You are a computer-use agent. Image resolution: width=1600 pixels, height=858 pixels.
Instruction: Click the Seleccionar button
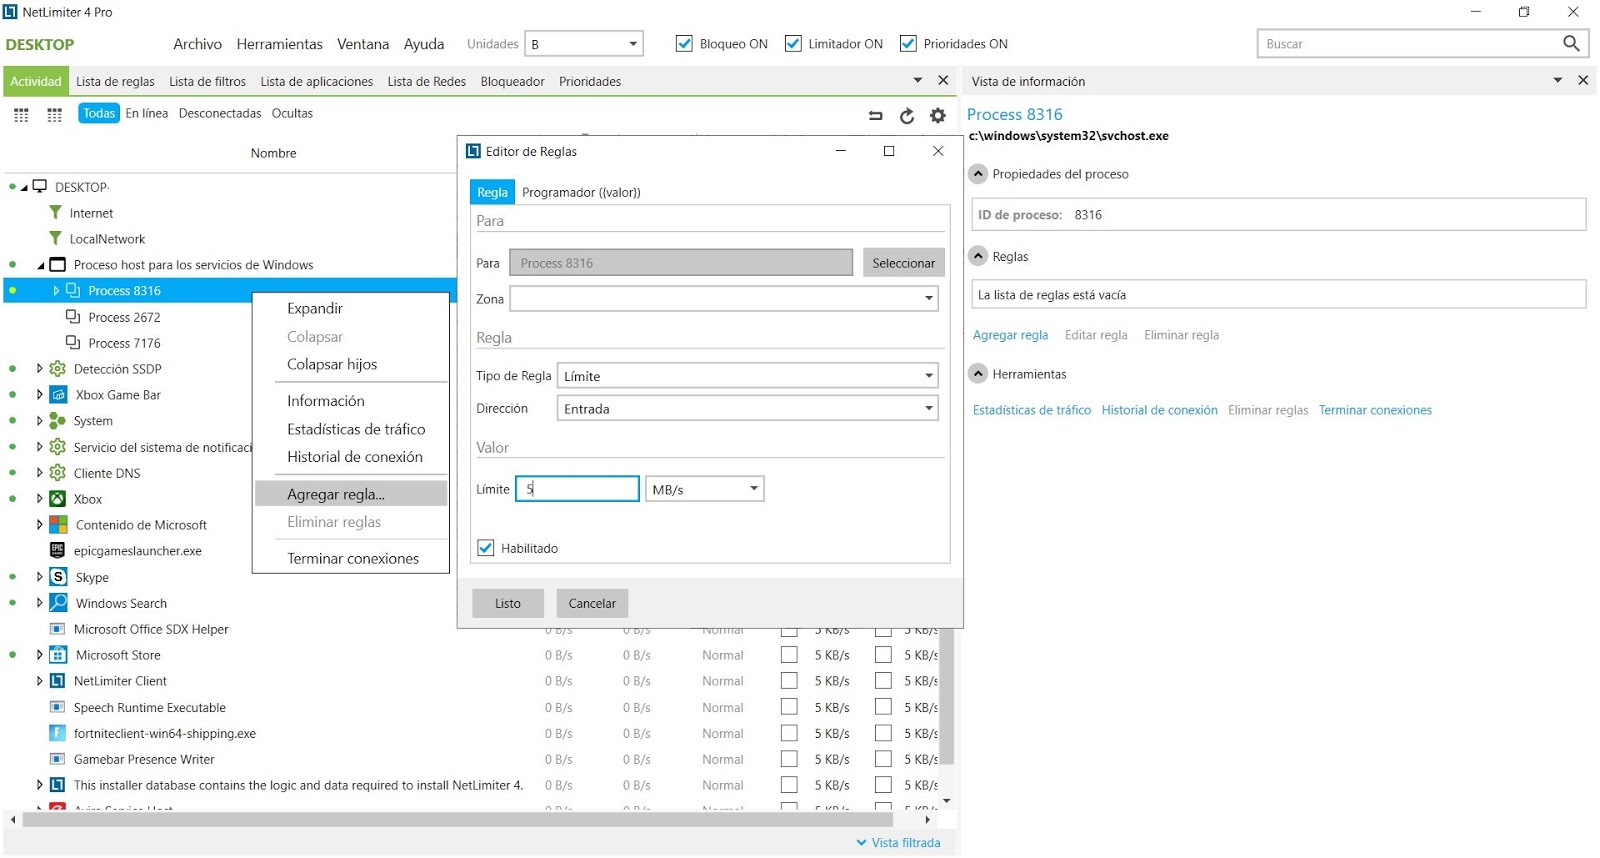click(x=903, y=263)
